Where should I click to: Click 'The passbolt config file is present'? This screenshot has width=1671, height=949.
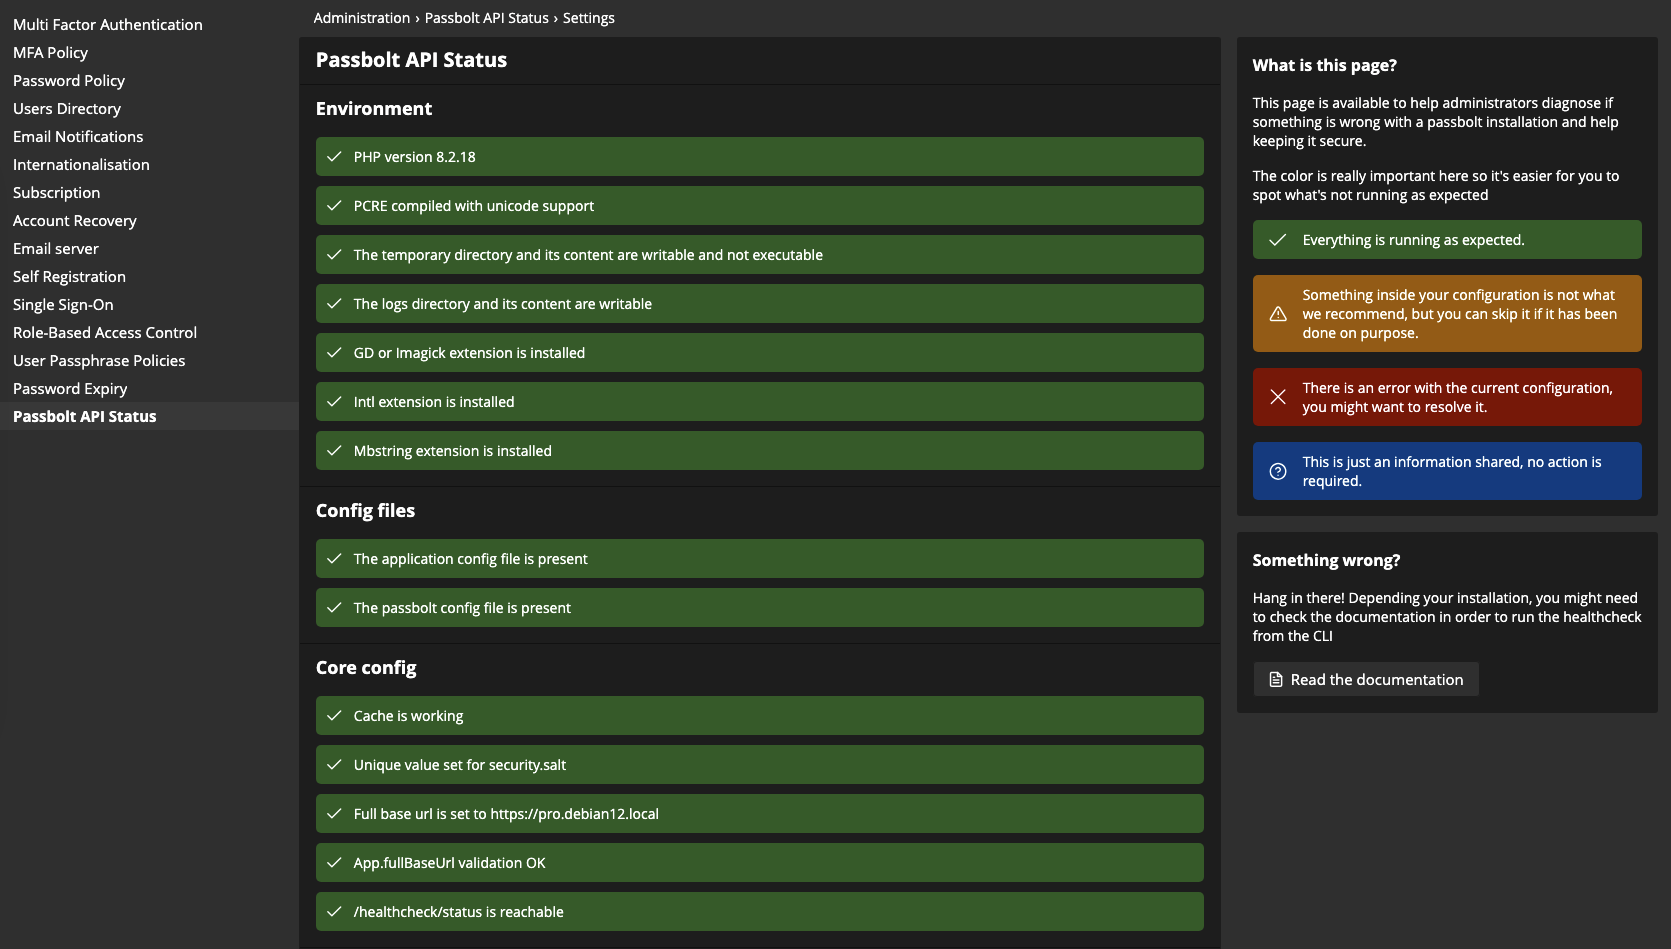tap(462, 608)
